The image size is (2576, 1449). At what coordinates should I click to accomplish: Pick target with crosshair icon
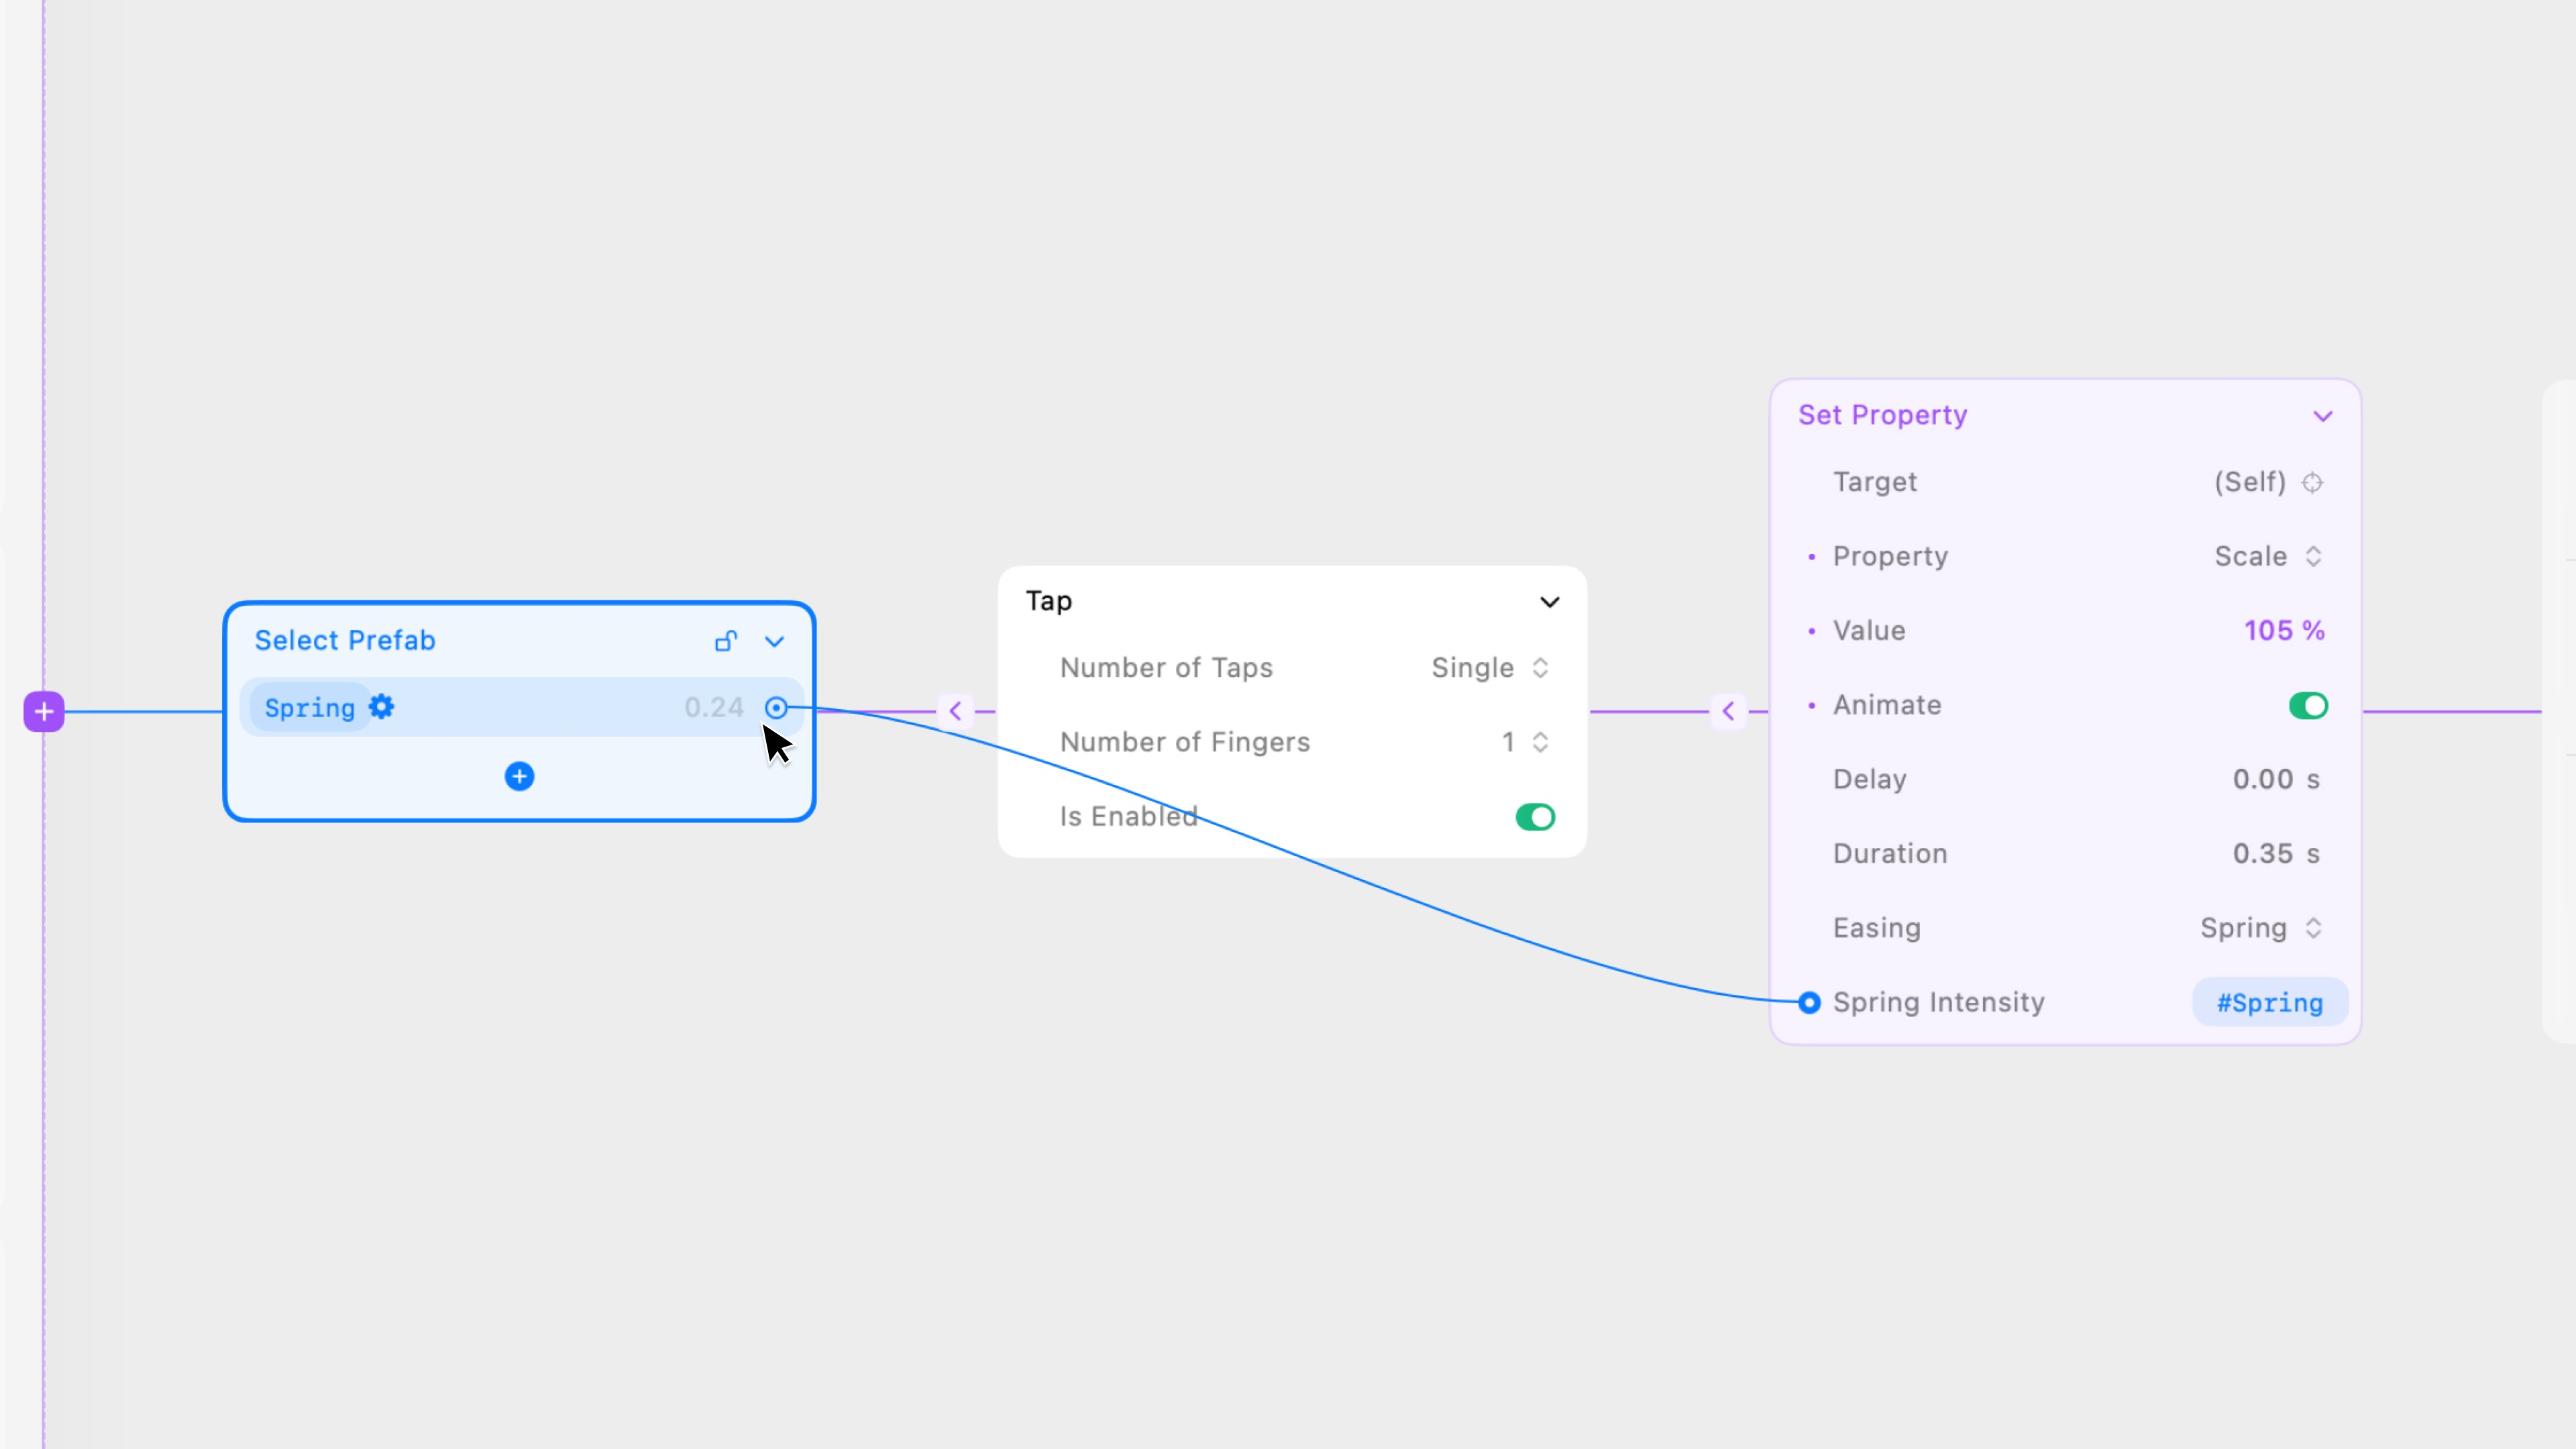pyautogui.click(x=2312, y=483)
